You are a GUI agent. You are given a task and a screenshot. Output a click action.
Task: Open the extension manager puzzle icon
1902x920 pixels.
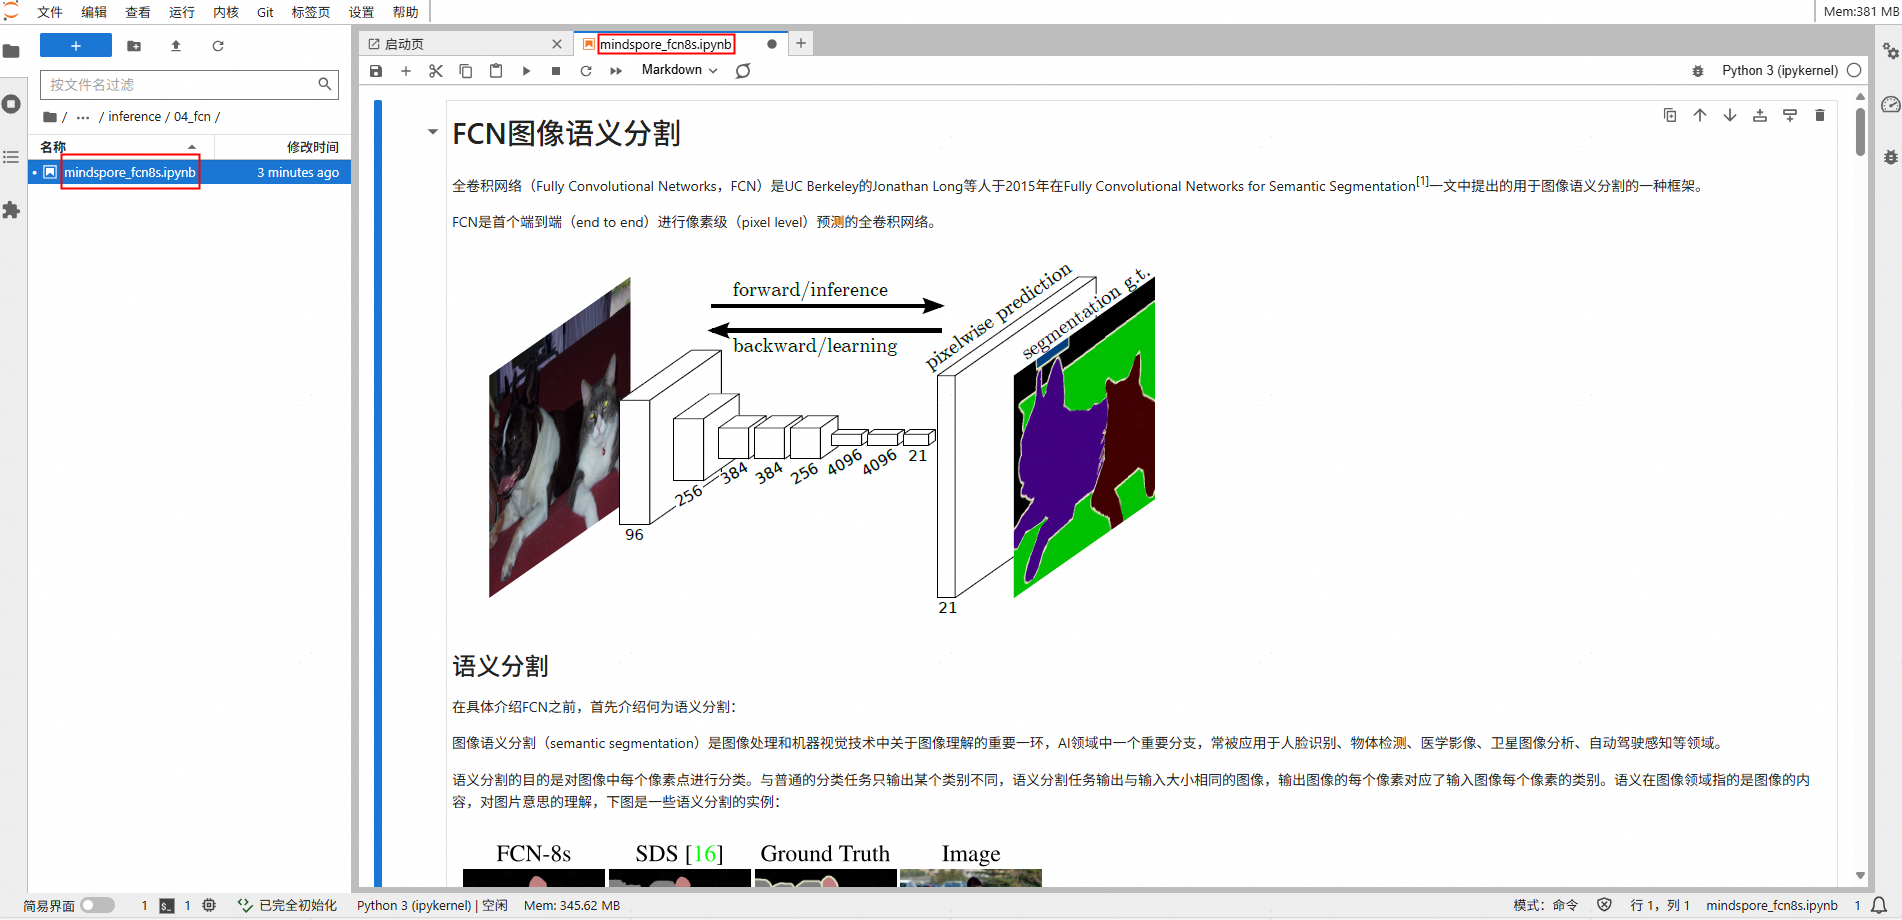pyautogui.click(x=11, y=210)
